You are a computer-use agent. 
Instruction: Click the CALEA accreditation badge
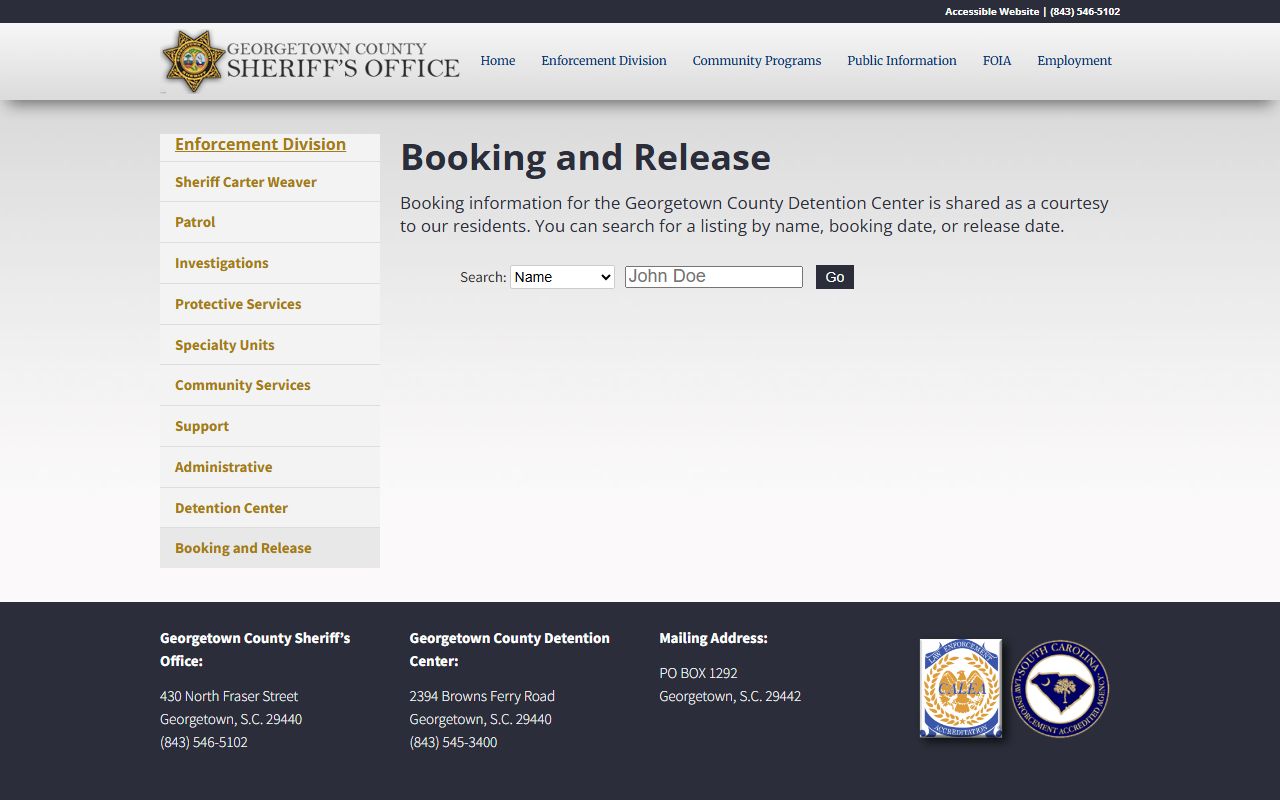(x=960, y=688)
